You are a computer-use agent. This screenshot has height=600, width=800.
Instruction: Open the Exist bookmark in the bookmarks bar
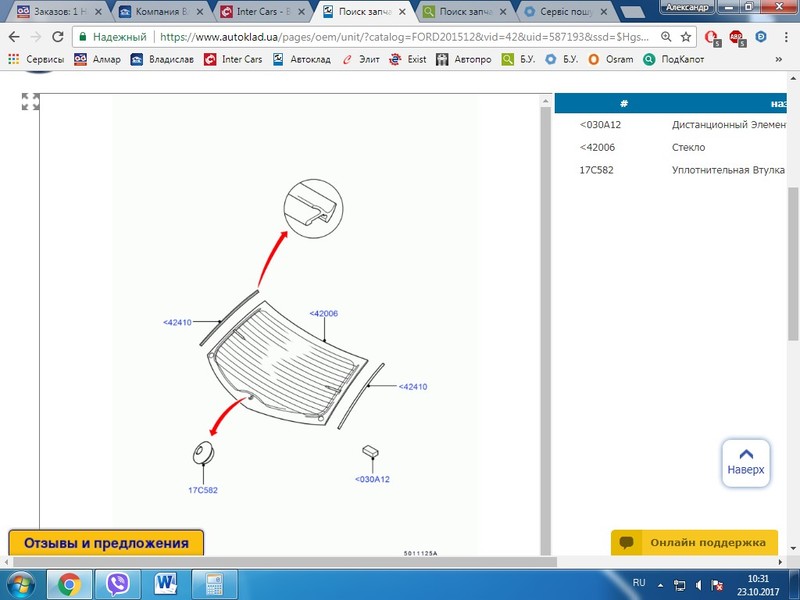[408, 59]
